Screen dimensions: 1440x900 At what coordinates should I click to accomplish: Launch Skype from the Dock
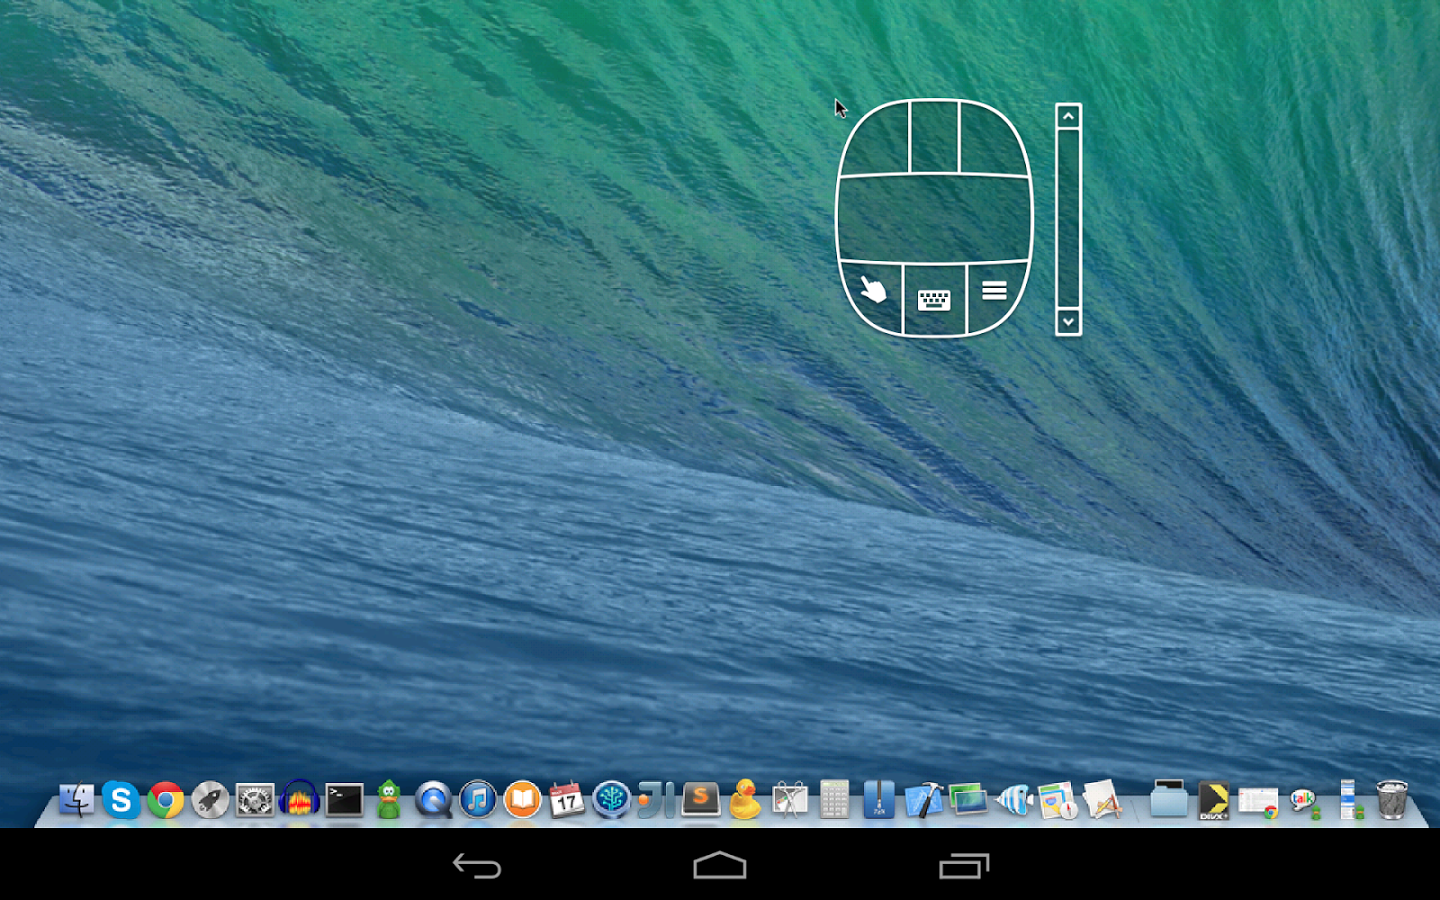(x=122, y=800)
